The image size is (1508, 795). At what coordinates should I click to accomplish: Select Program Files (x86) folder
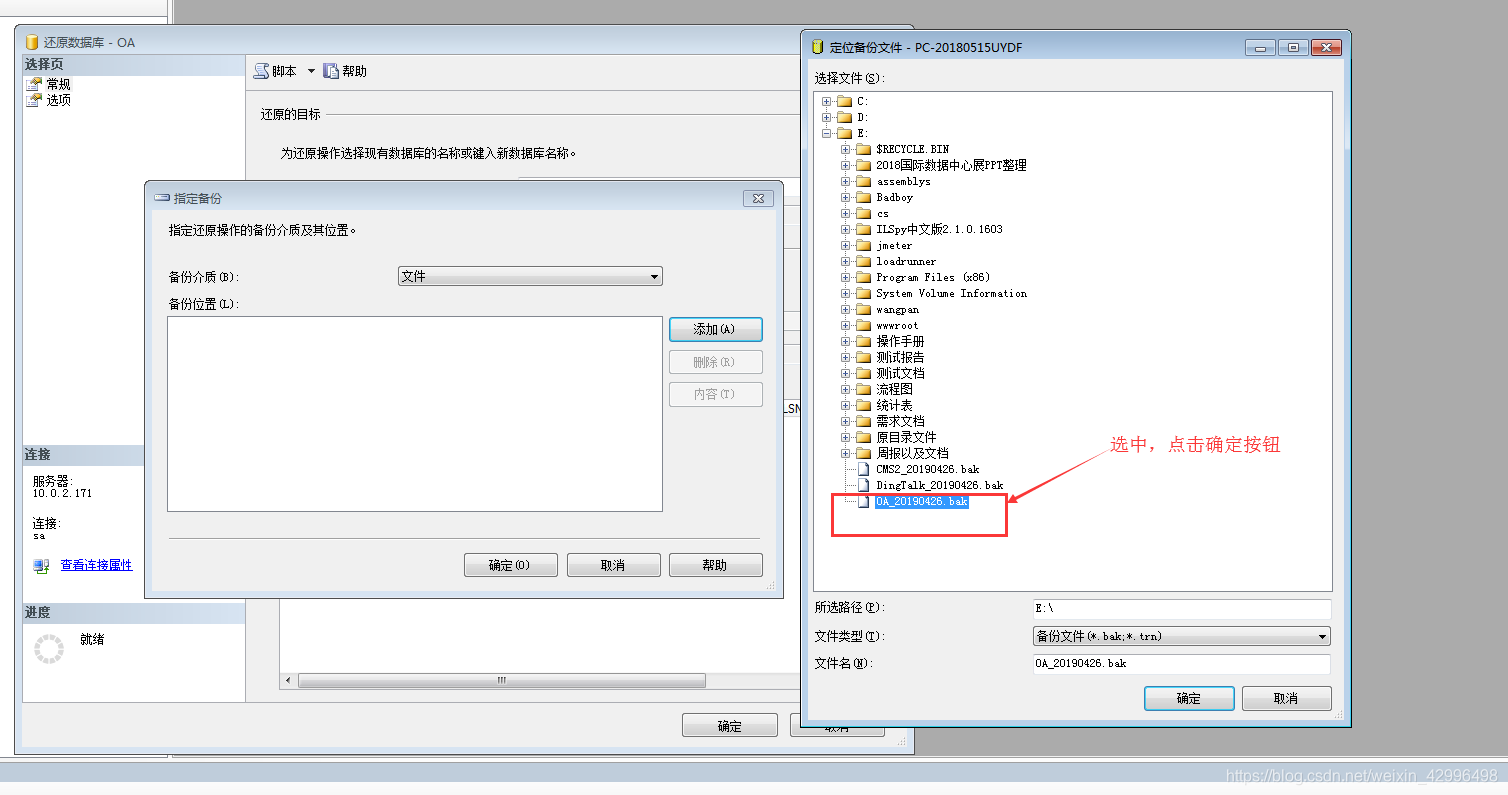(x=933, y=277)
